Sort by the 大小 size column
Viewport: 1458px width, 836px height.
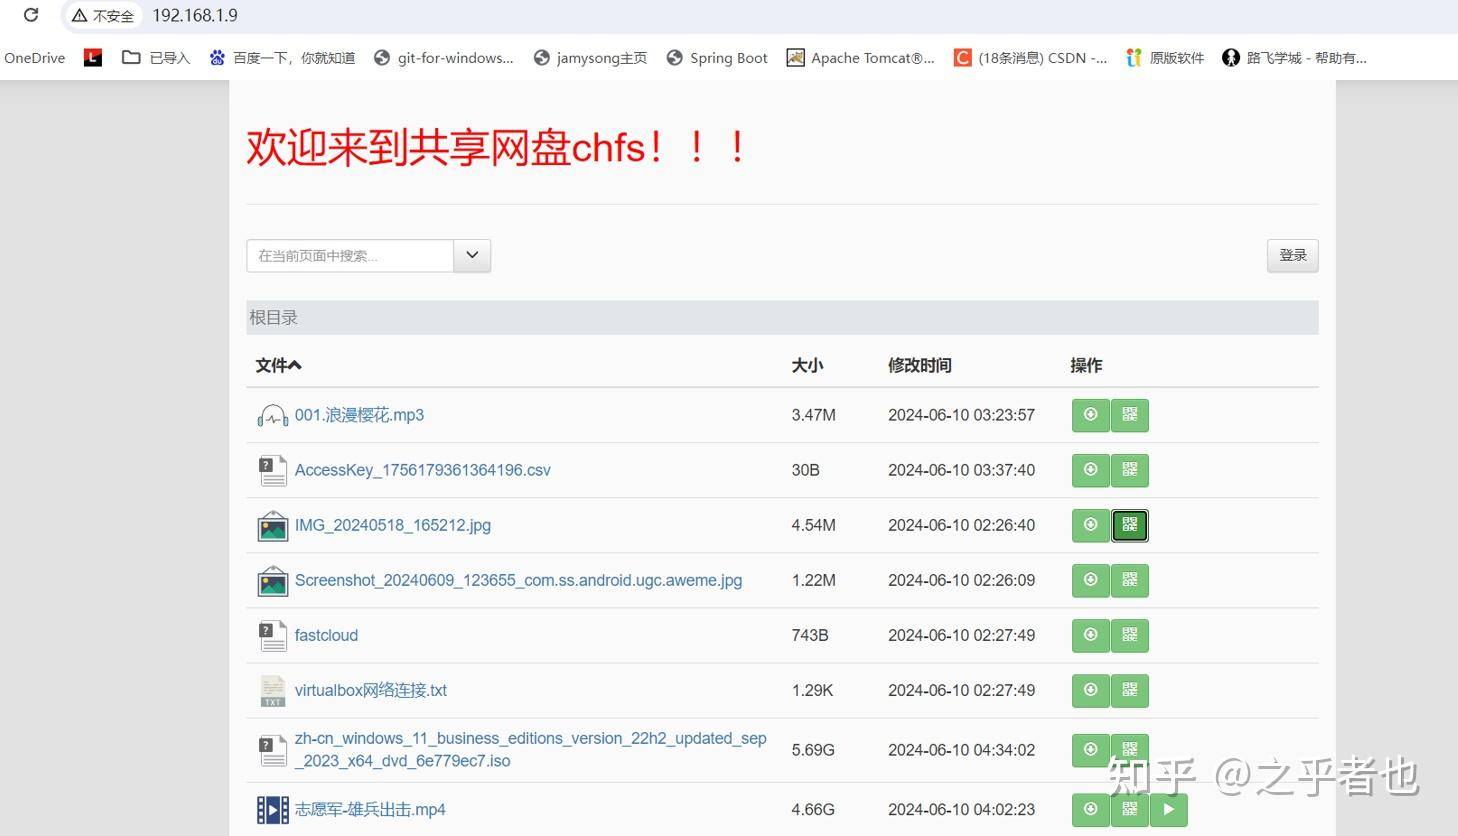[x=807, y=365]
